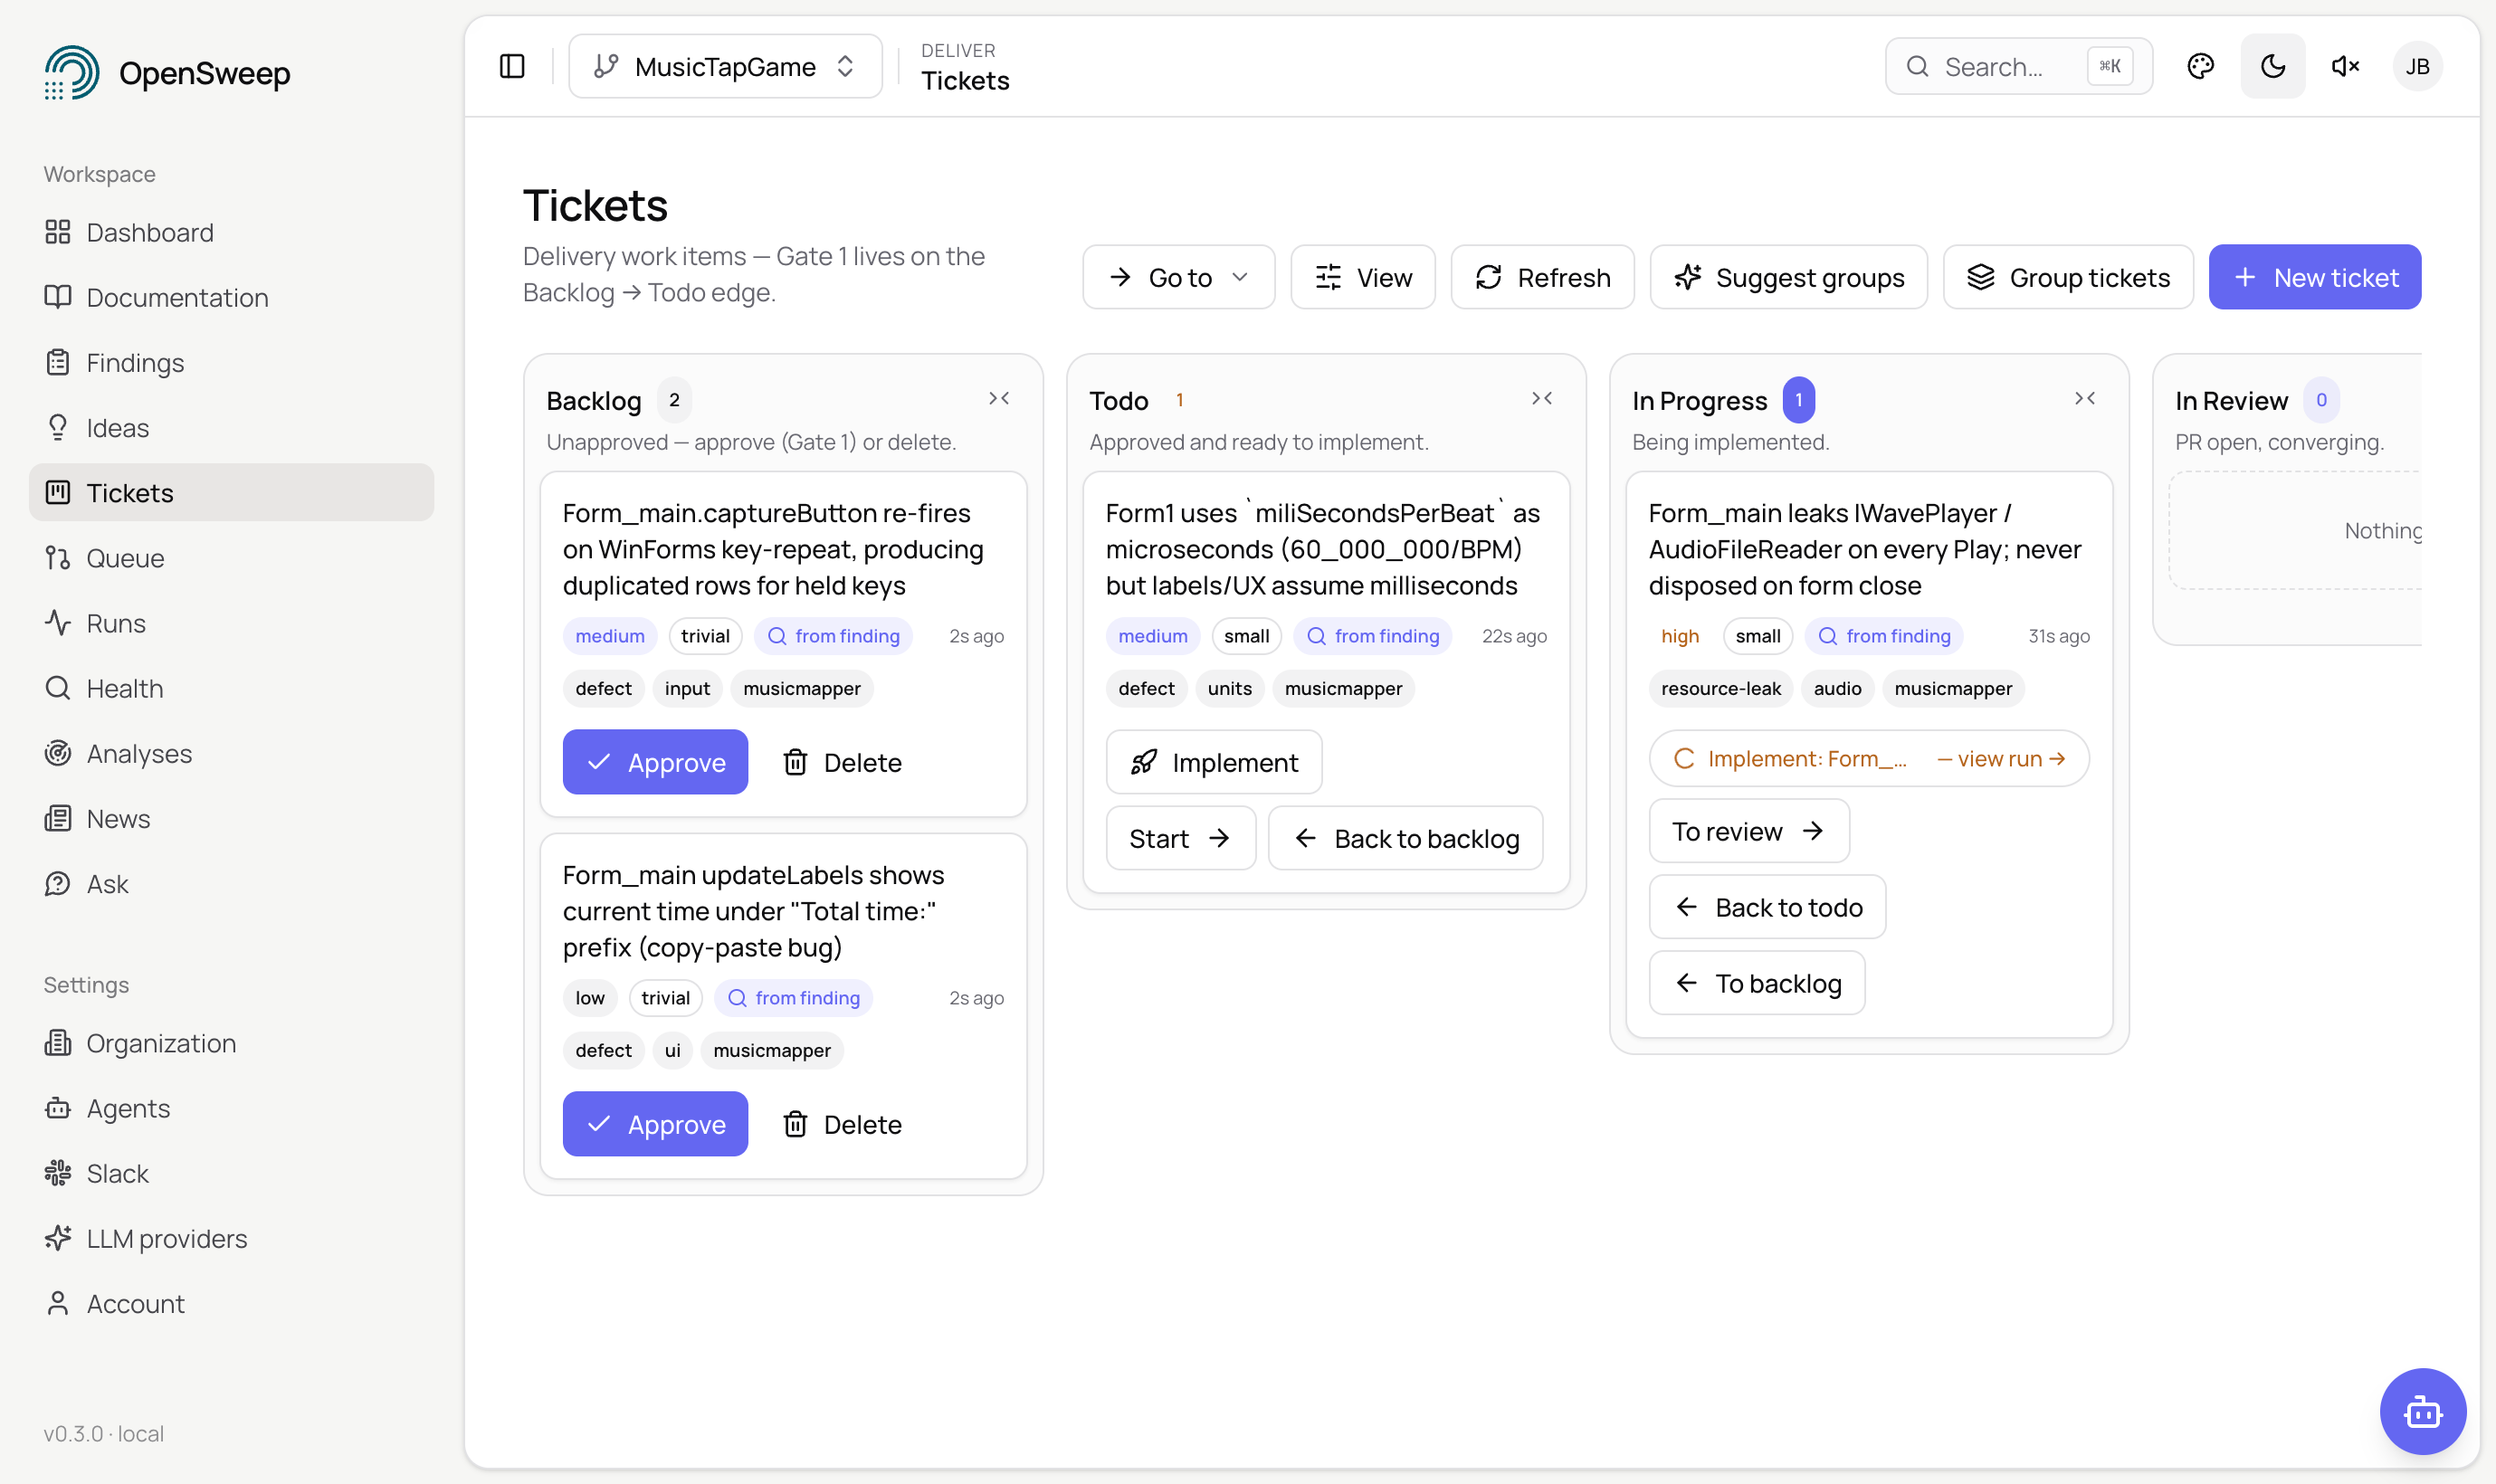Approve the captureButton re-fires ticket
The width and height of the screenshot is (2496, 1484).
tap(655, 762)
